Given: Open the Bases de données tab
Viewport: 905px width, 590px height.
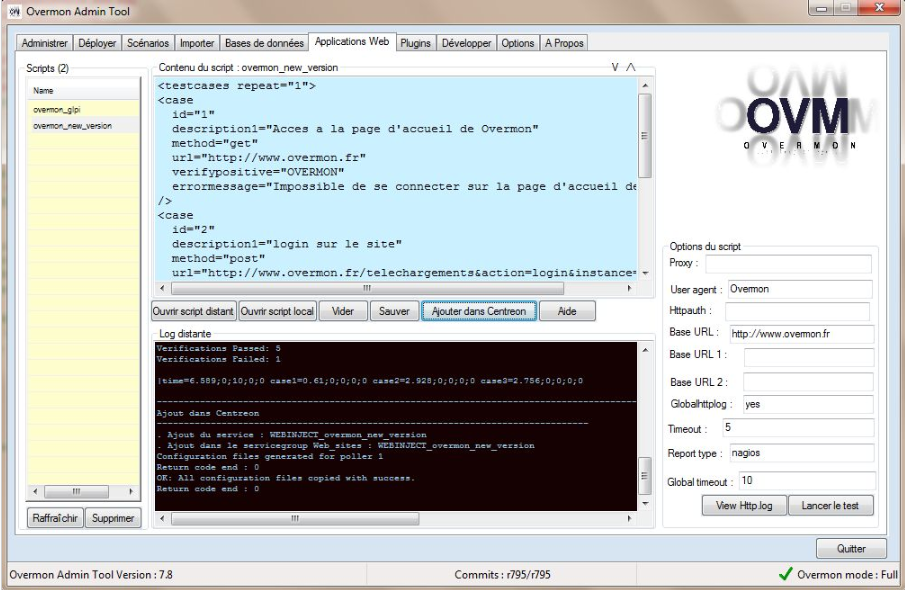Looking at the screenshot, I should coord(265,43).
